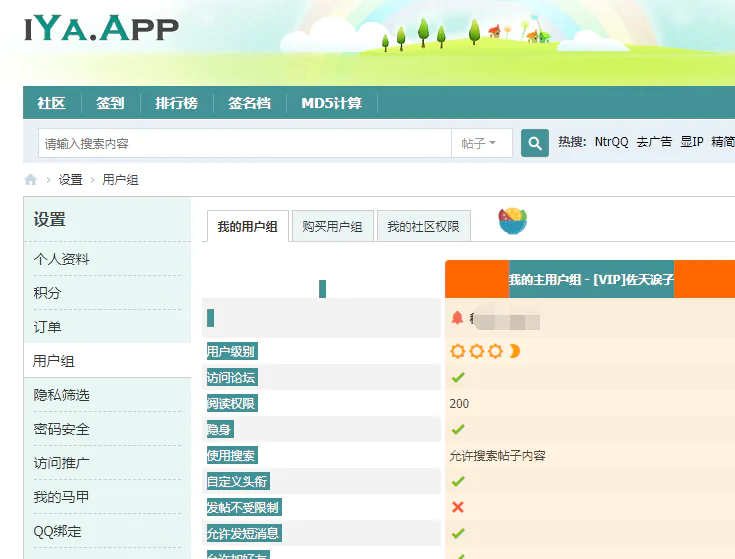Image resolution: width=735 pixels, height=559 pixels.
Task: Open the 签名档 navigation item
Action: point(249,103)
